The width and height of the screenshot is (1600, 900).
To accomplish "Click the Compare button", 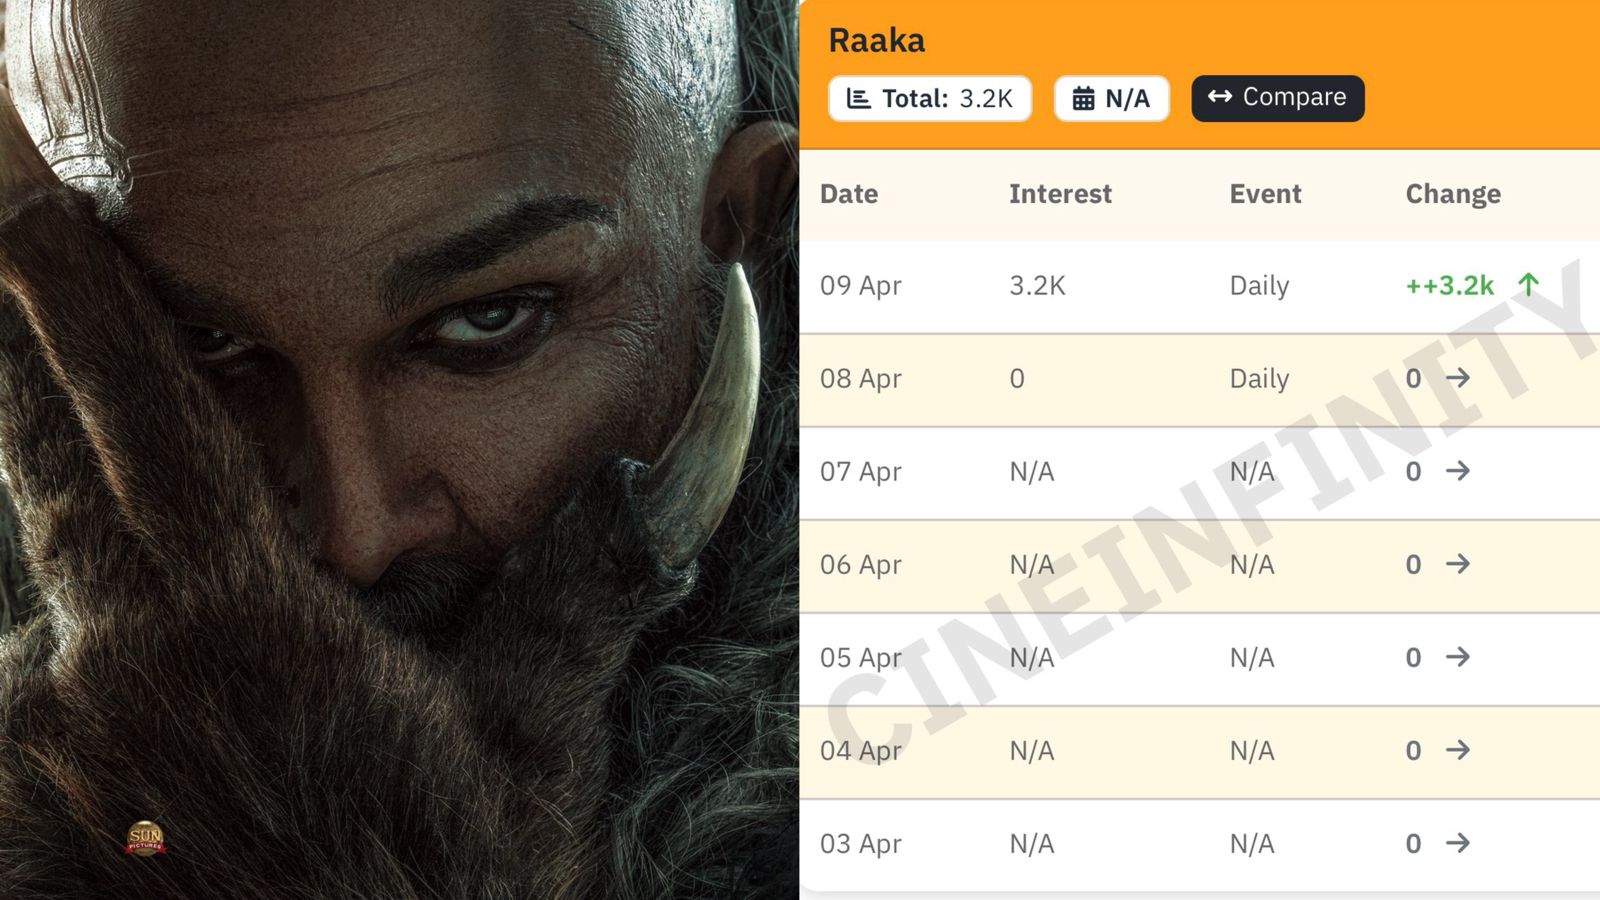I will pyautogui.click(x=1277, y=98).
